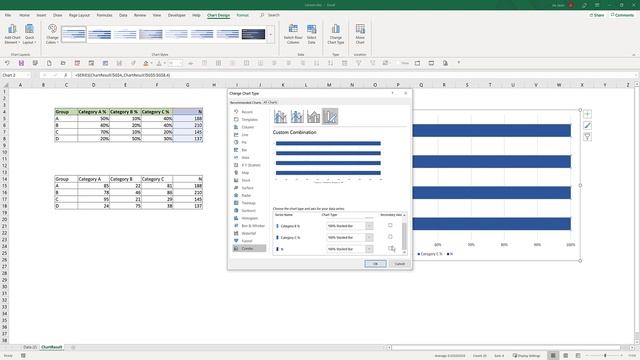The image size is (640, 360).
Task: Toggle Secondary Axis for Category C %
Action: [390, 237]
